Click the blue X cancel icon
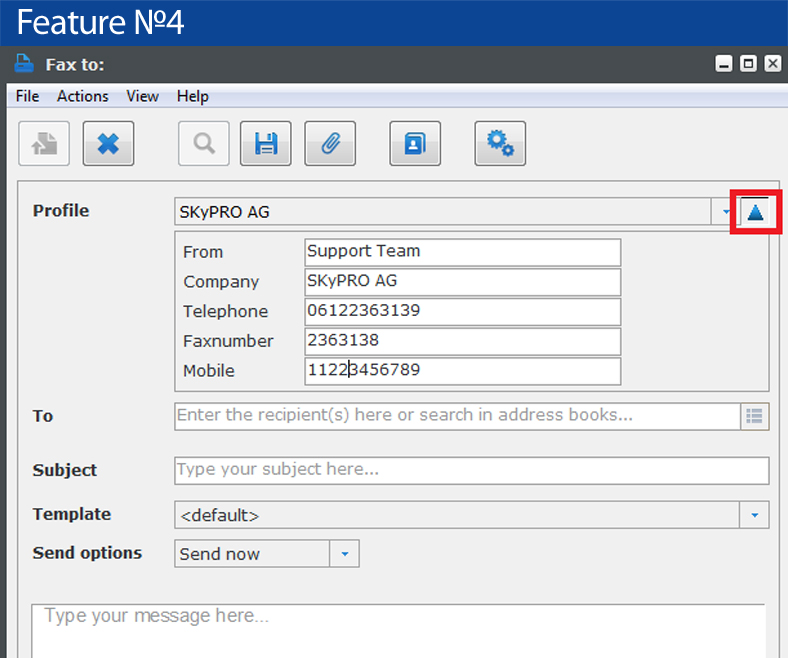 tap(109, 143)
